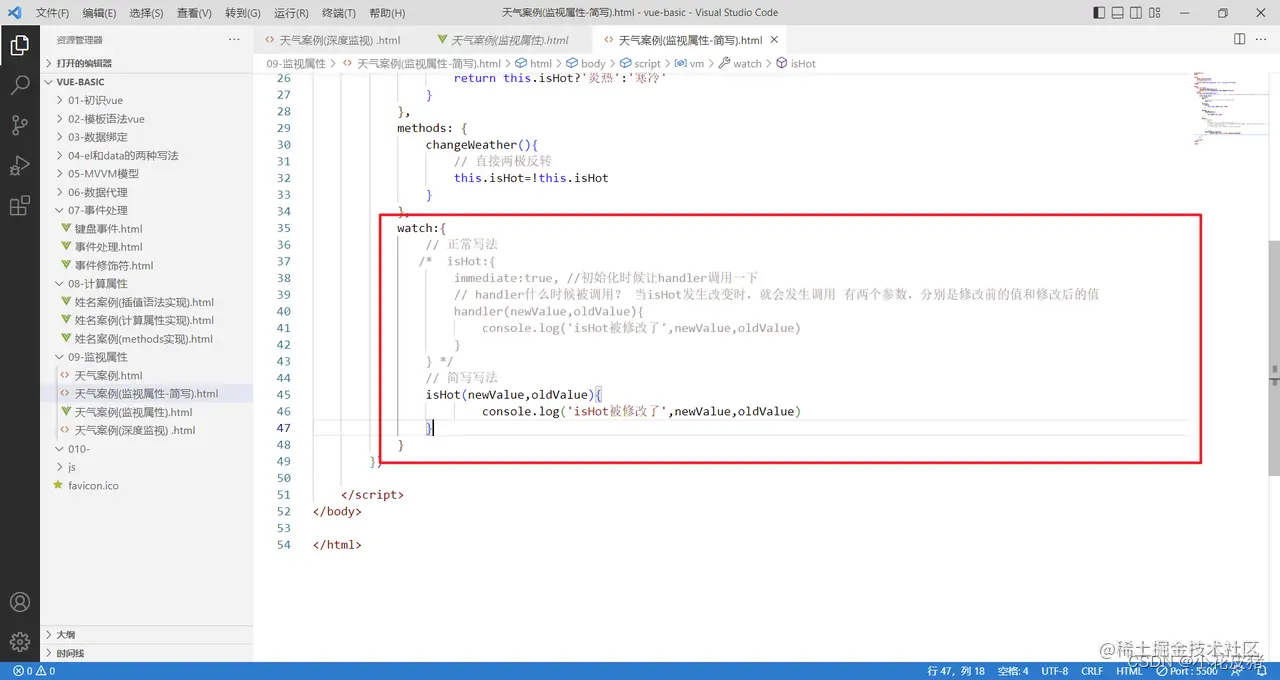Click the vm breadcrumb item
The height and width of the screenshot is (680, 1280).
[690, 63]
